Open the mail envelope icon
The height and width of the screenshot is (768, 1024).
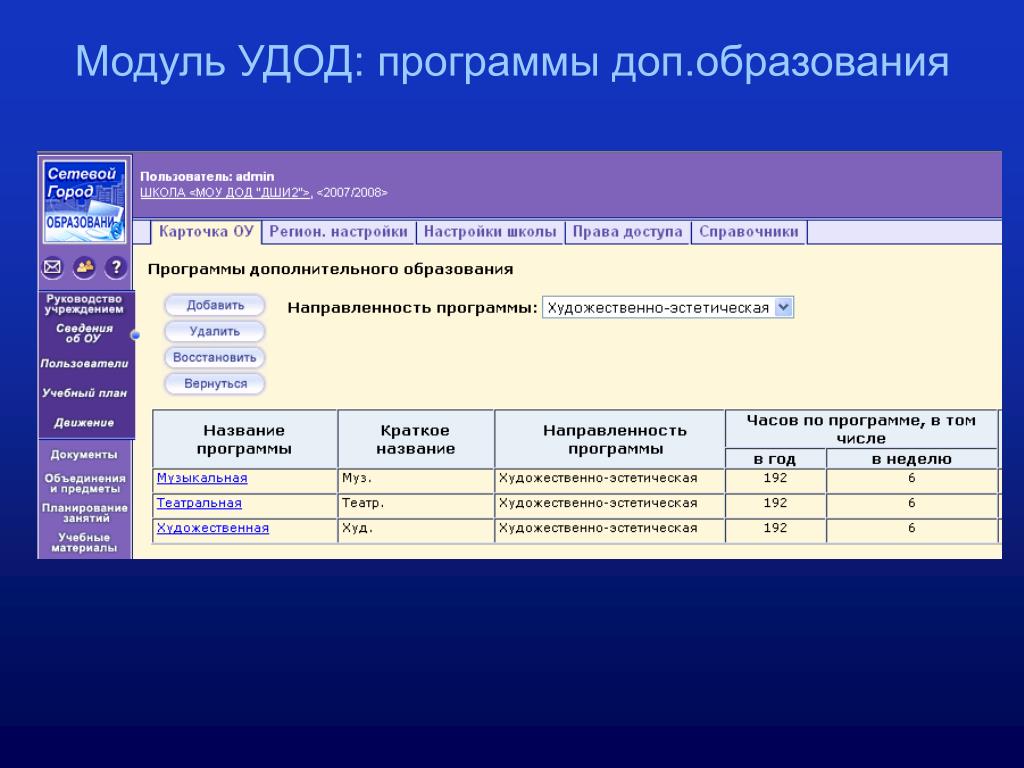pyautogui.click(x=53, y=267)
